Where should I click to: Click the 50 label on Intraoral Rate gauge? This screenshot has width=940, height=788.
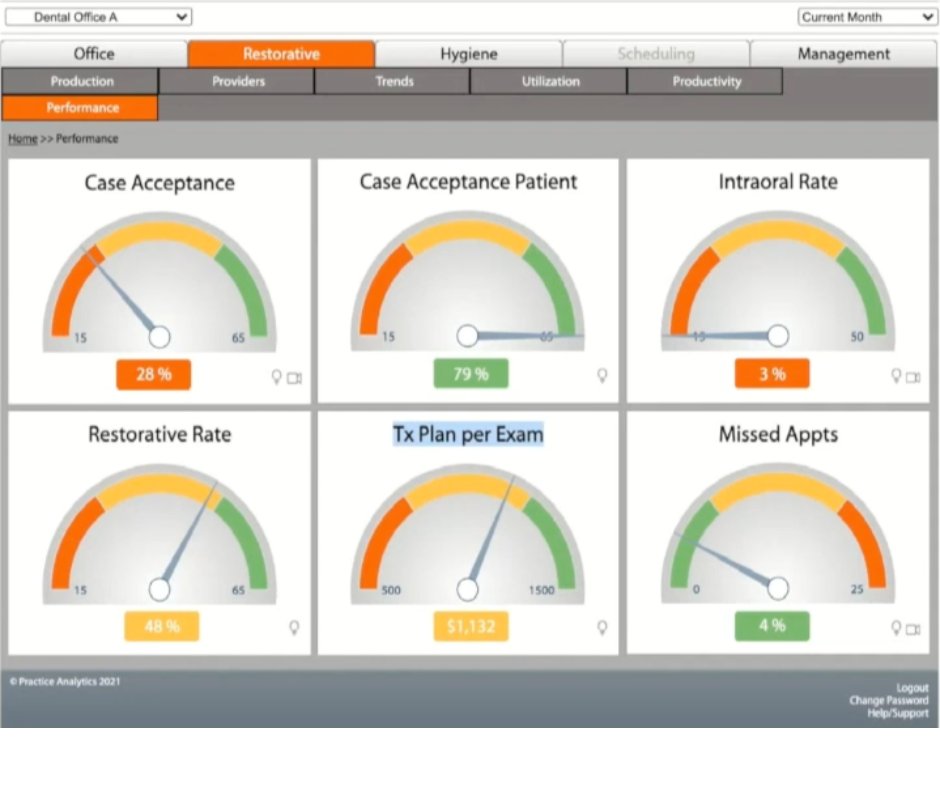[857, 336]
